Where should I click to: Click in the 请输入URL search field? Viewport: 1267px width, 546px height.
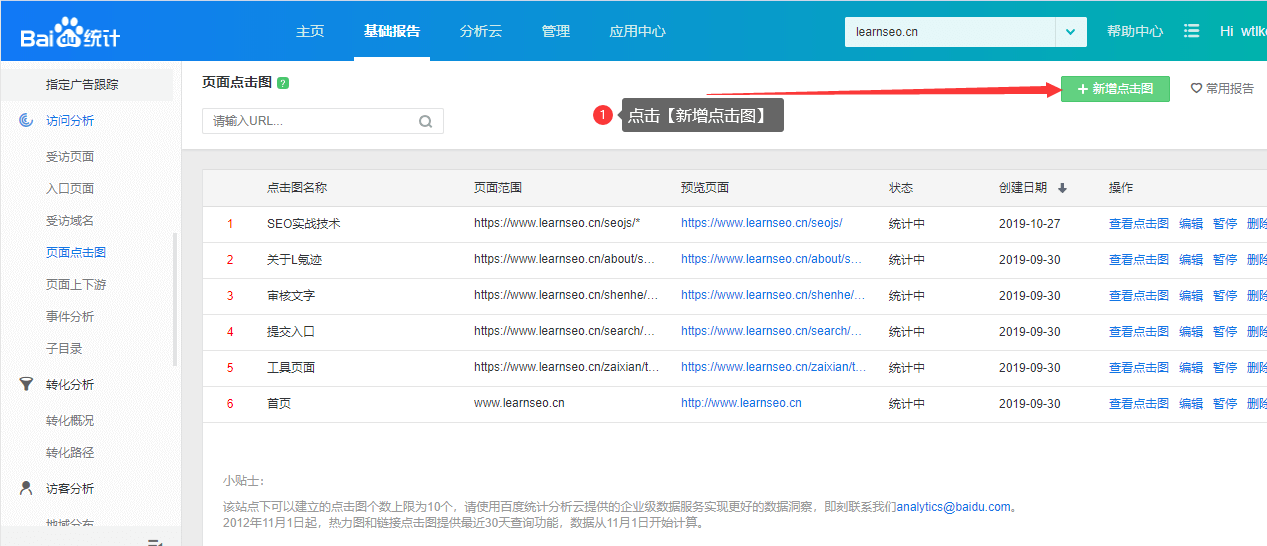click(309, 122)
